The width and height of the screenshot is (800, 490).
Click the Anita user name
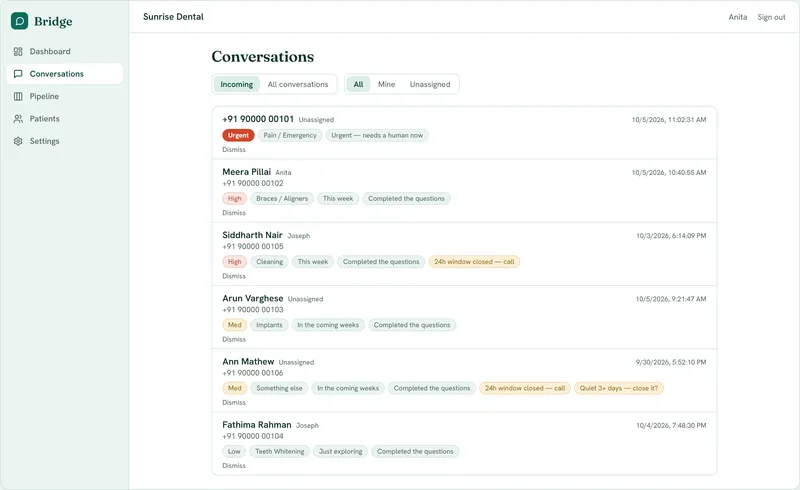[x=738, y=17]
